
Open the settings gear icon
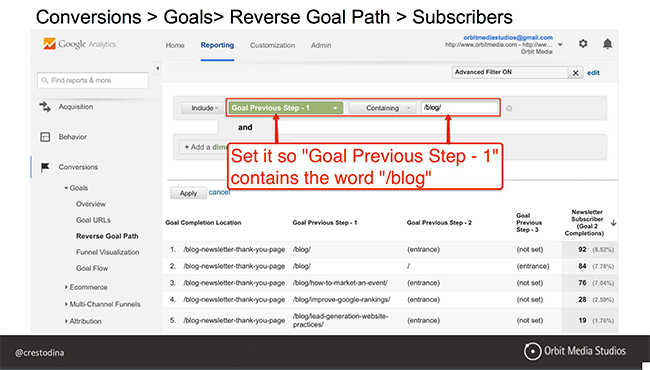583,44
